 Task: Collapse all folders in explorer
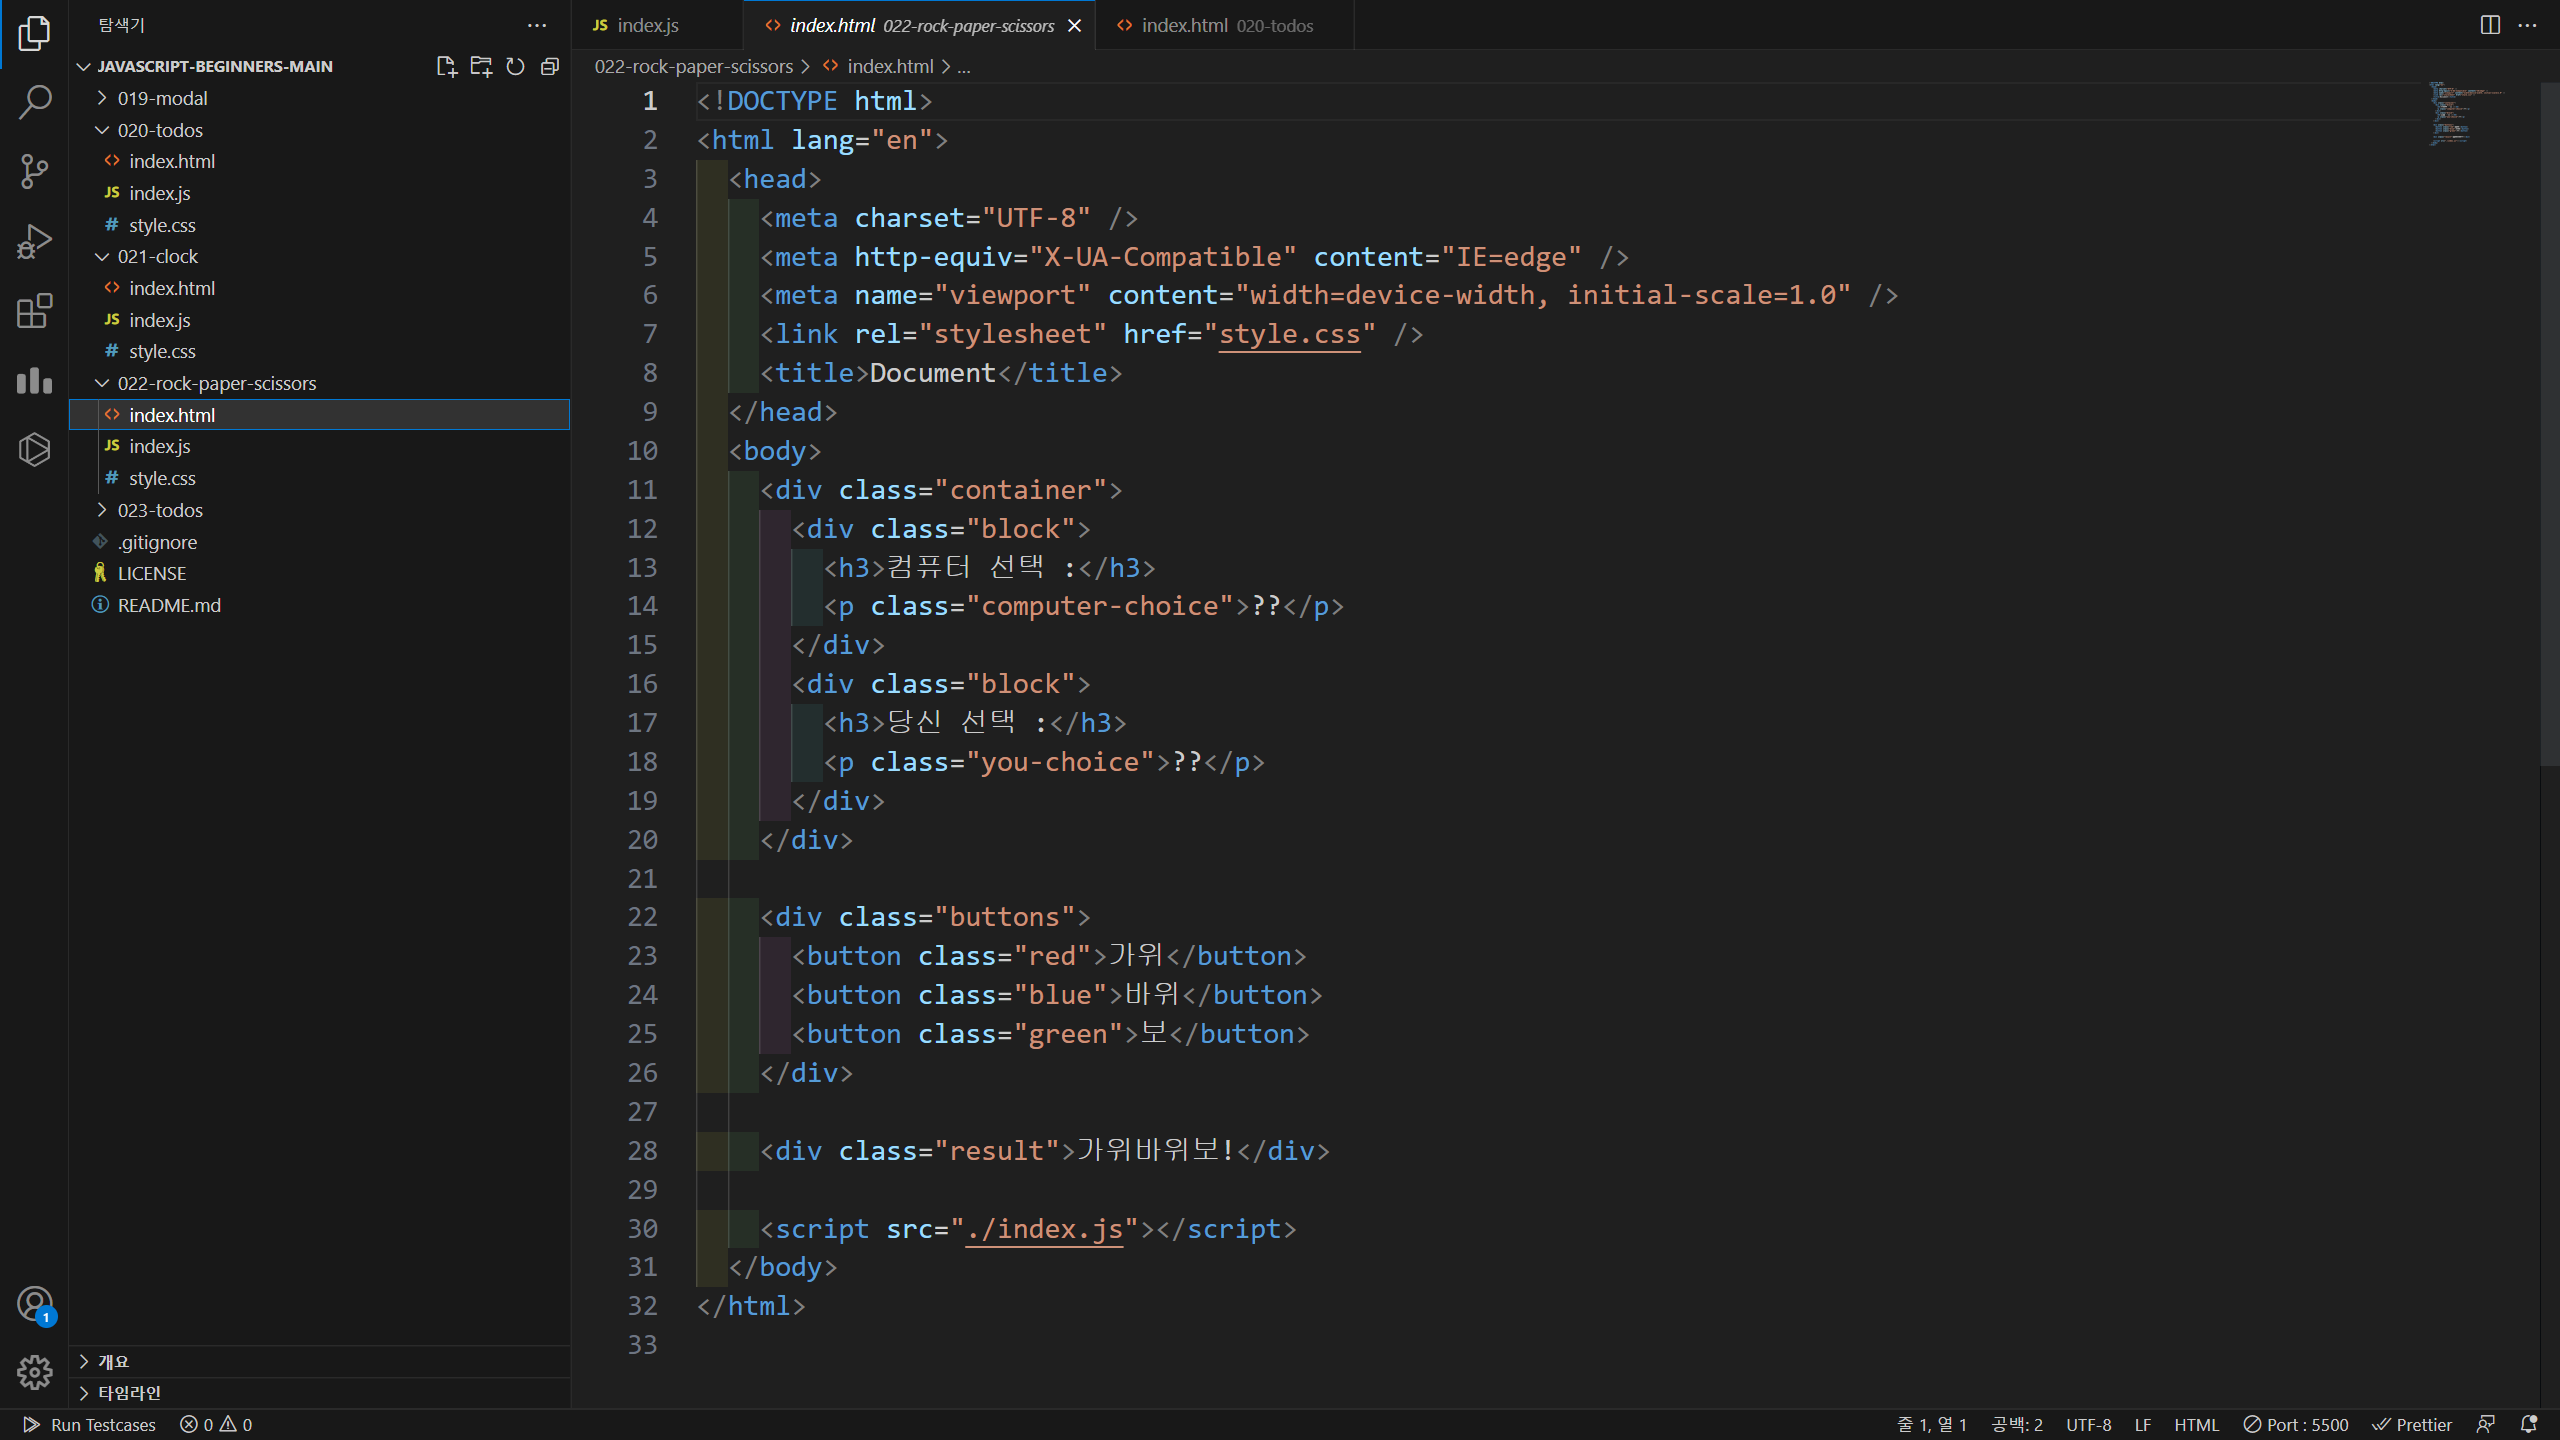point(549,66)
